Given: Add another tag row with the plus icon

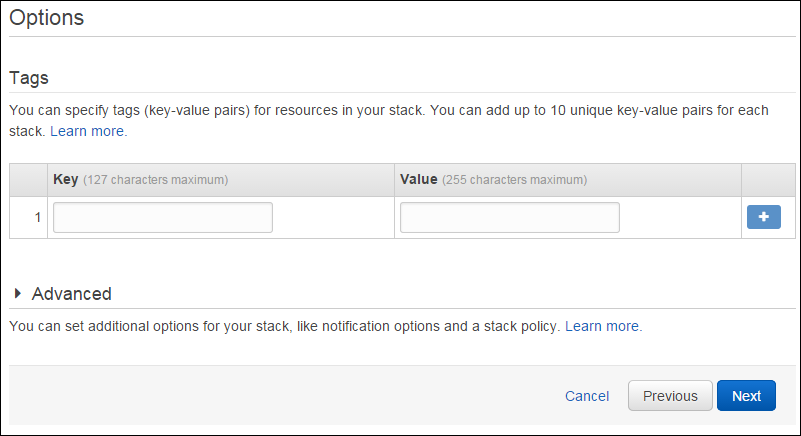Looking at the screenshot, I should 763,217.
